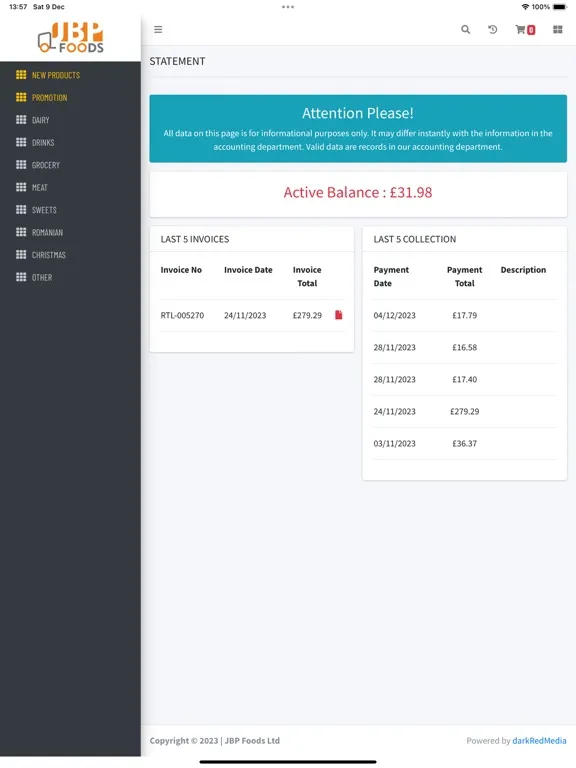
Task: Select the Grocery category
Action: coord(46,165)
